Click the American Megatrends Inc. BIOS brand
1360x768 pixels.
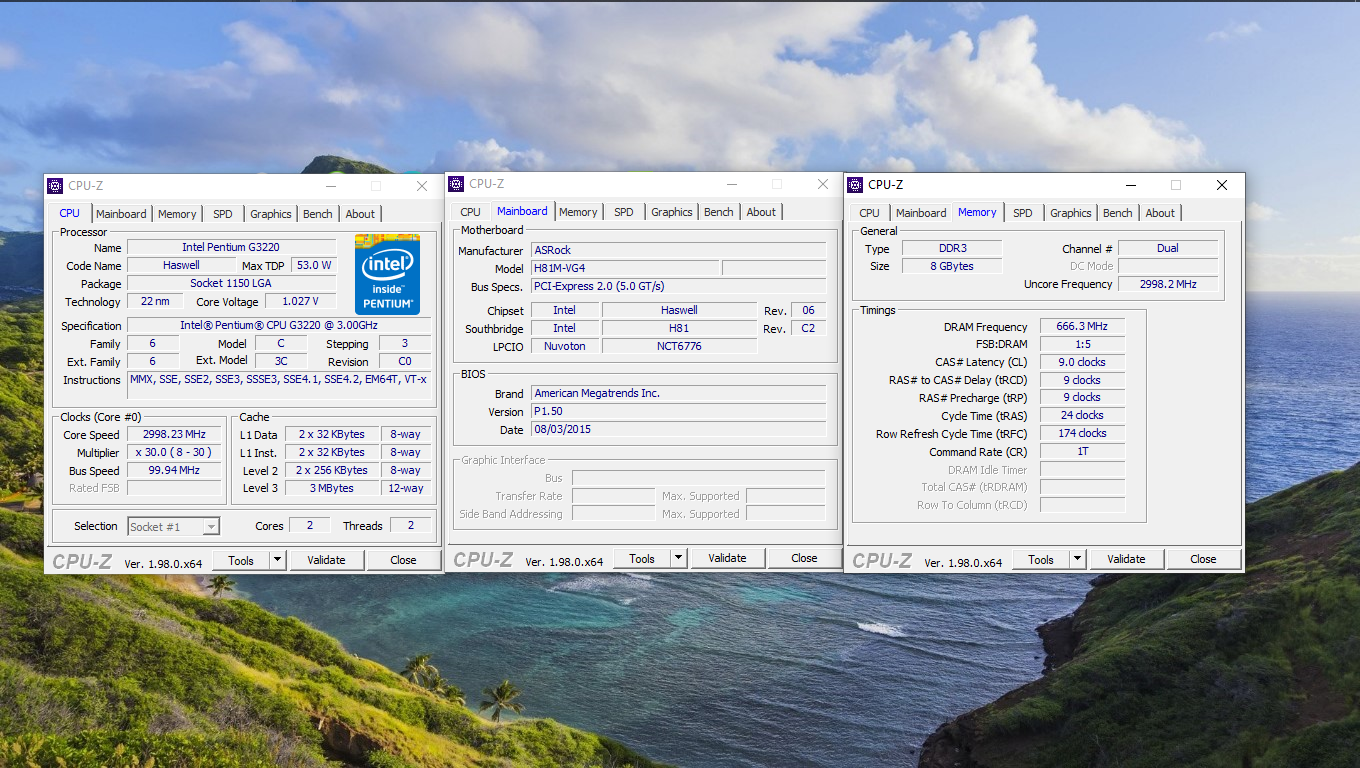click(x=678, y=393)
